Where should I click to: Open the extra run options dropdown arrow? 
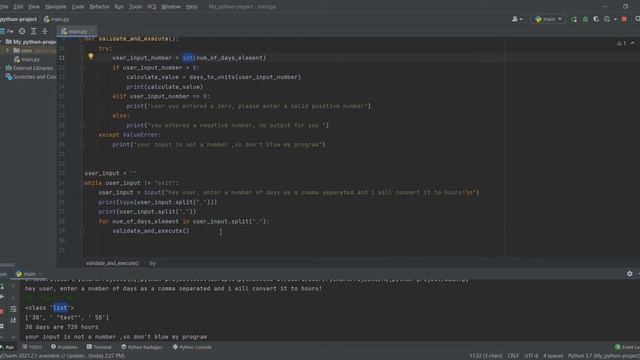point(616,19)
